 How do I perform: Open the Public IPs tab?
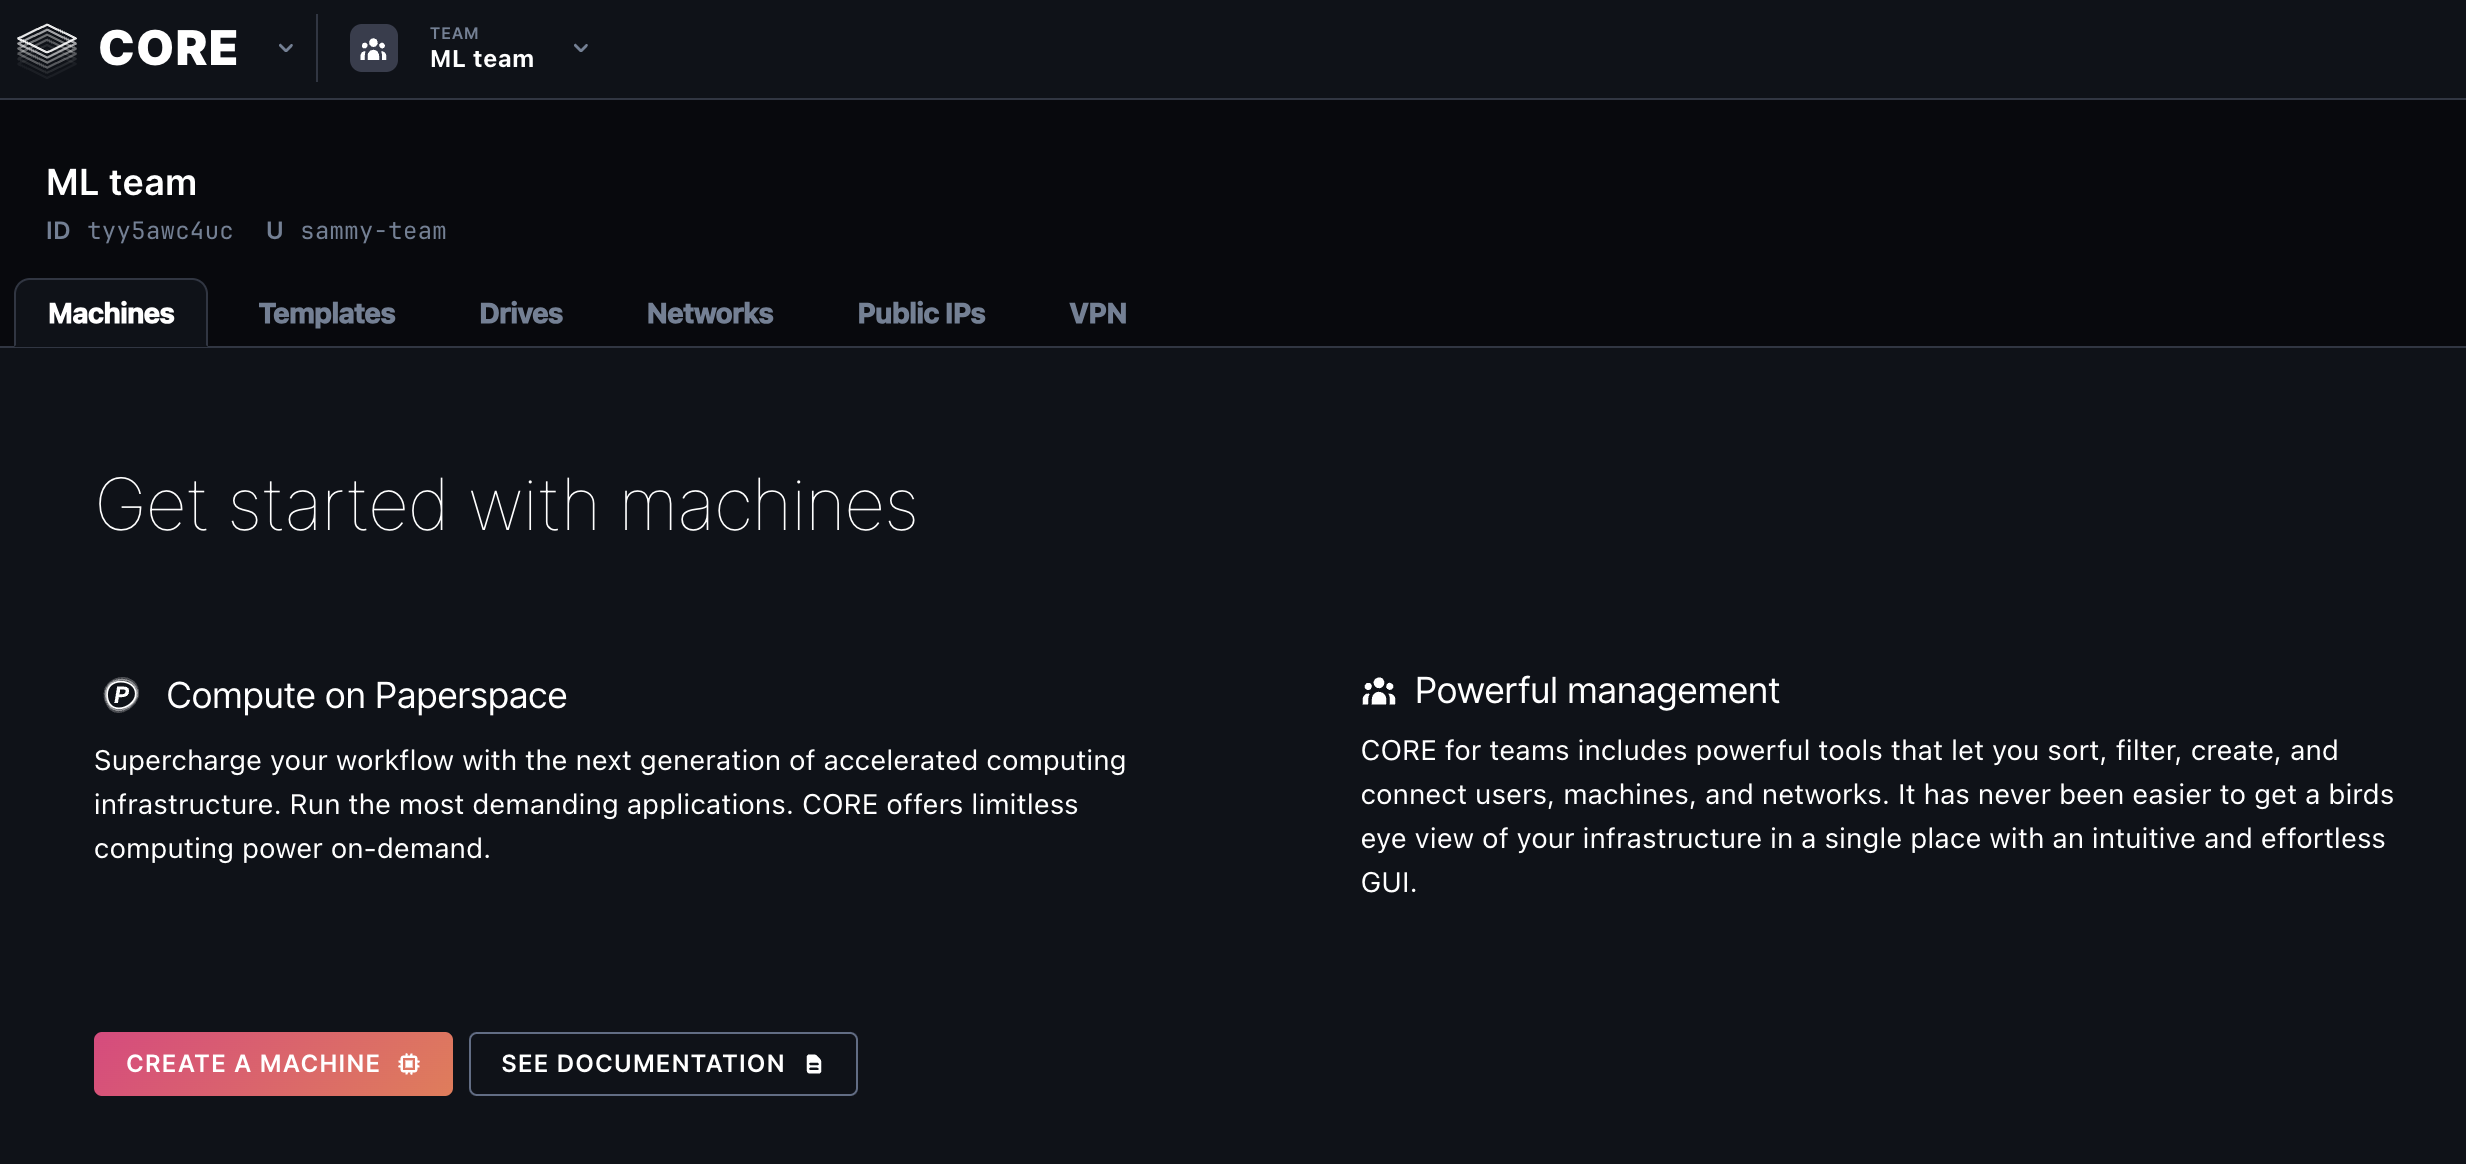[921, 313]
